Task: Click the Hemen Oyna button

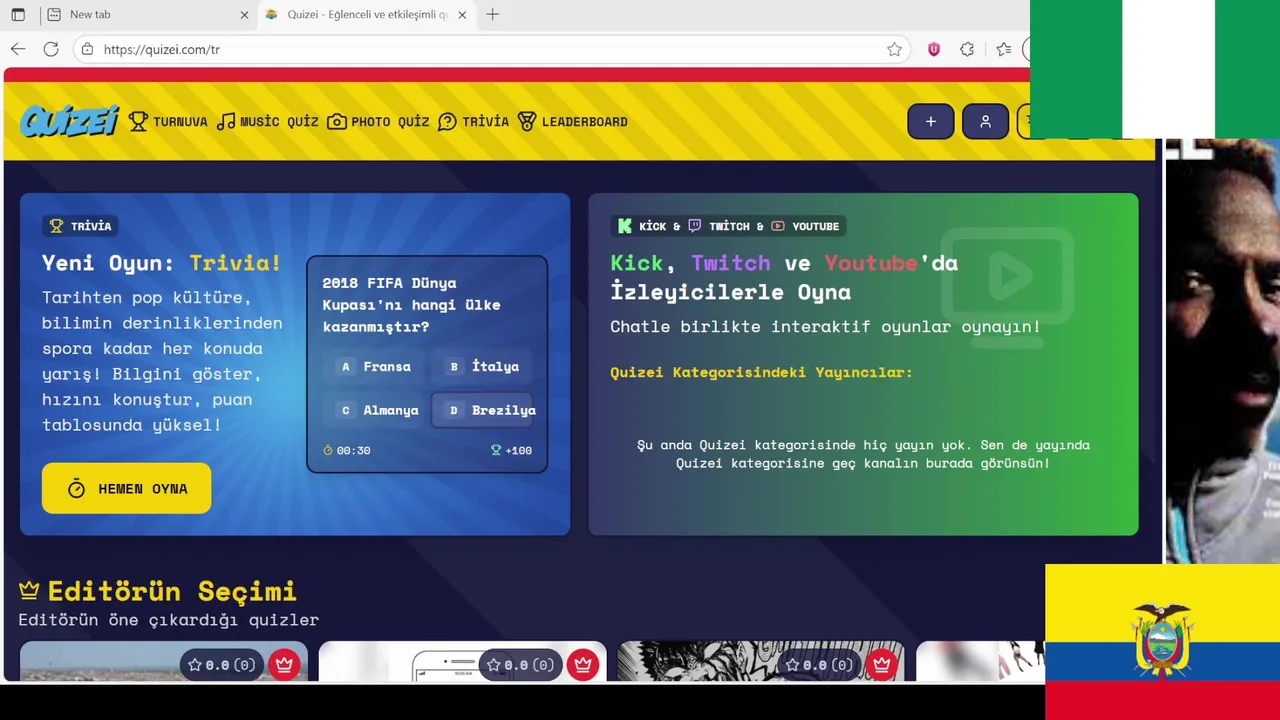Action: (x=126, y=488)
